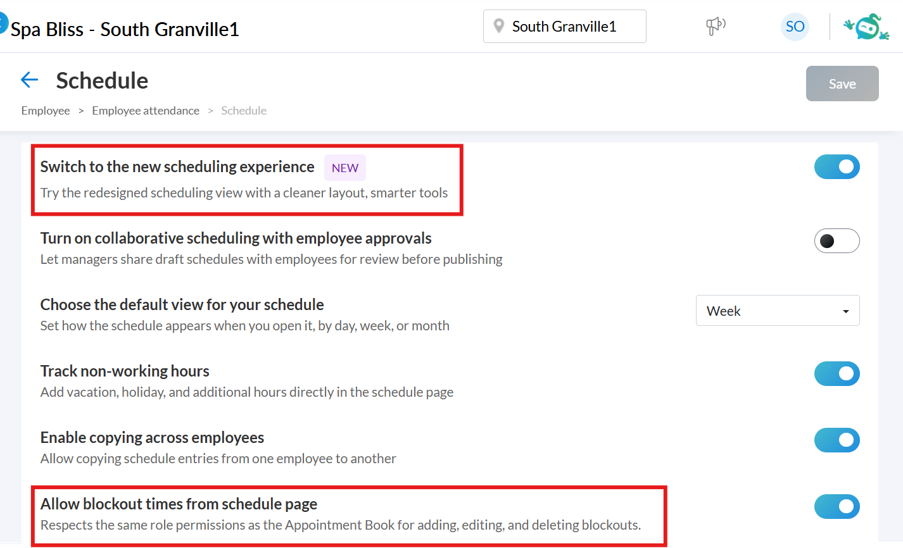Click 'Add vacation, holiday, and additional hours' description
Viewport: 903px width, 548px height.
(x=247, y=392)
